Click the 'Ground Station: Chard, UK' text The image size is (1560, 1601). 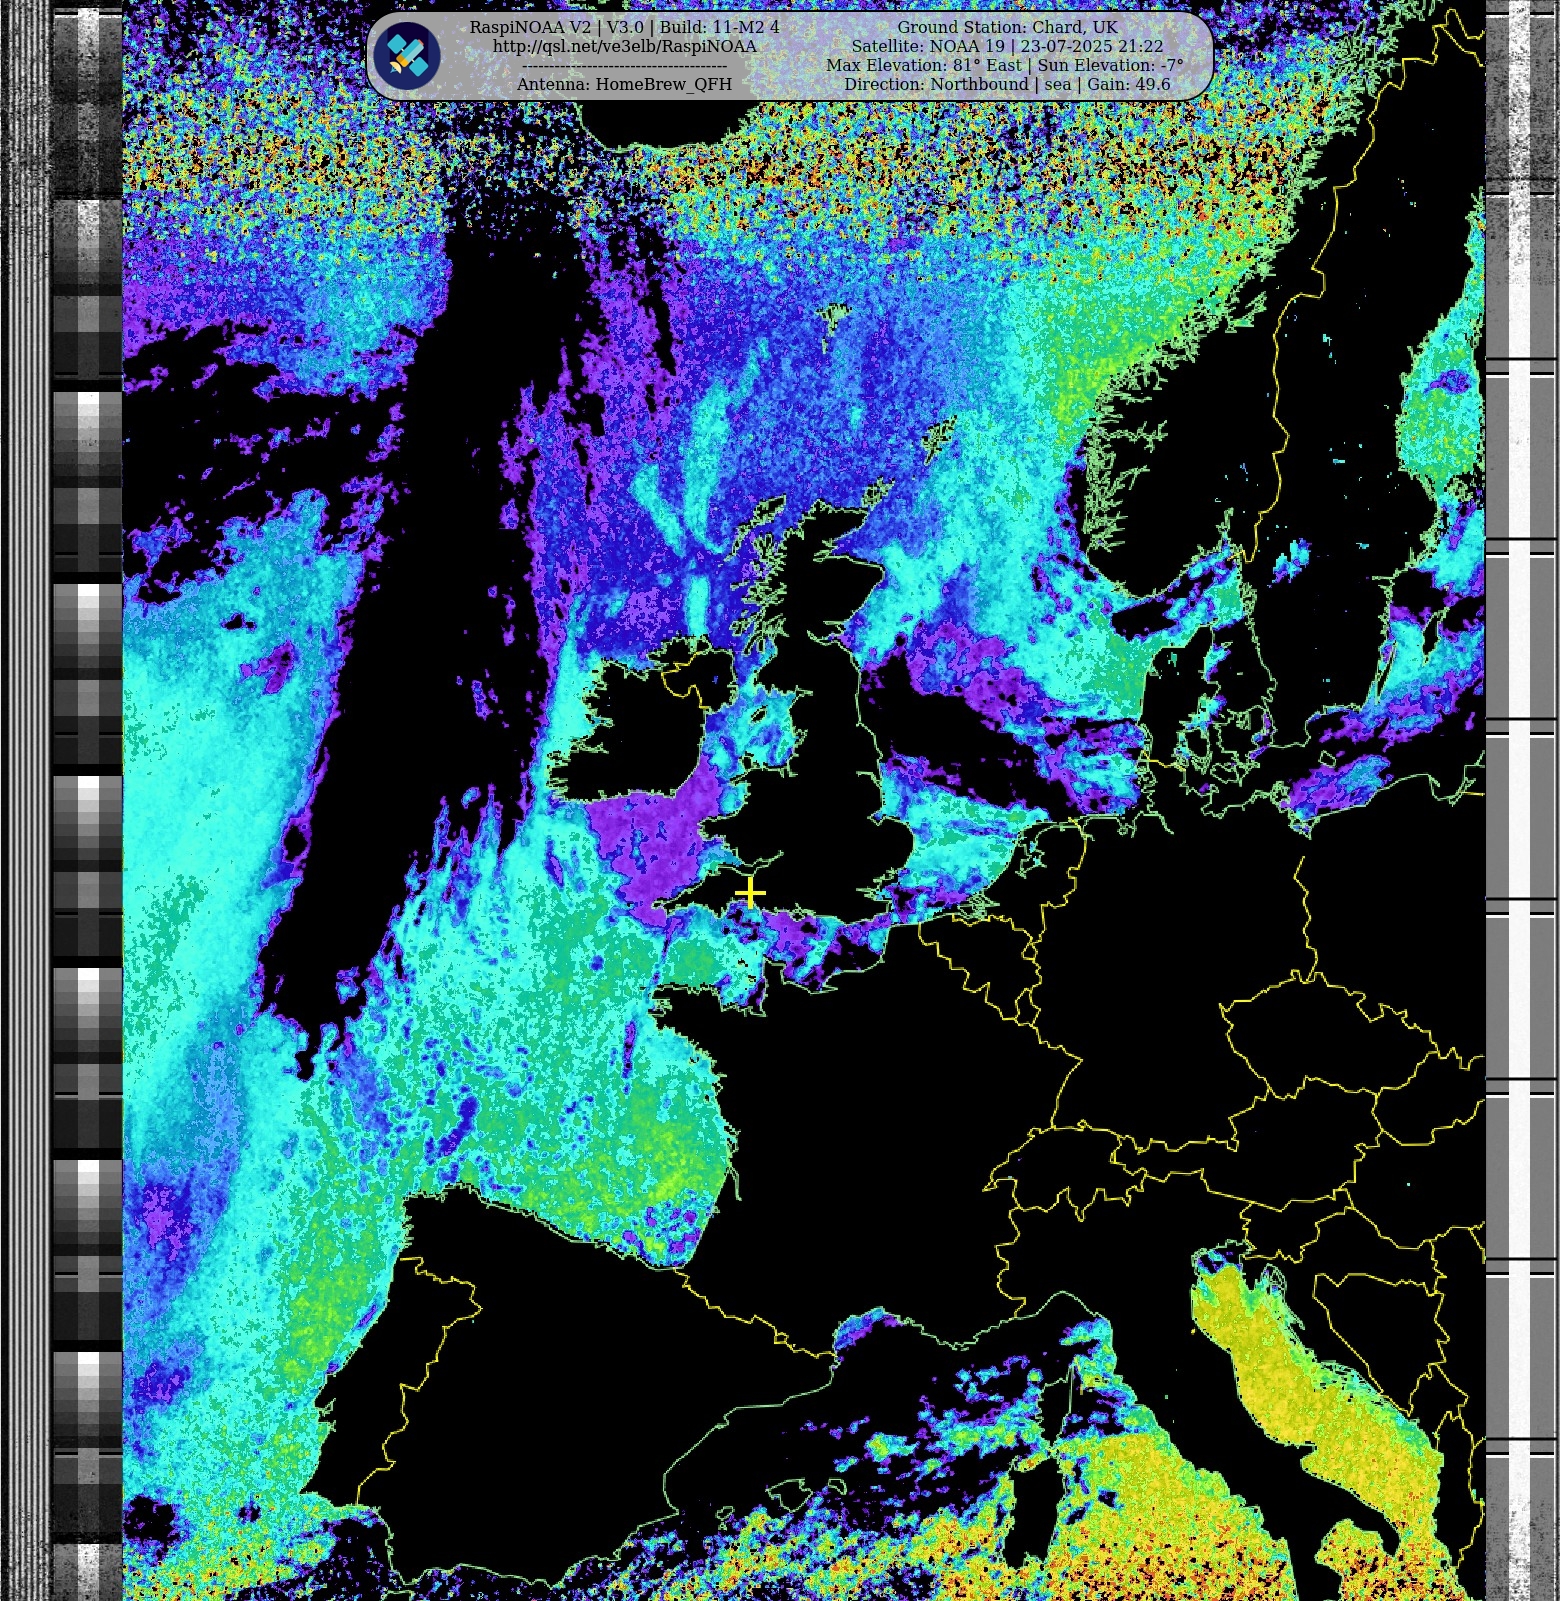click(1007, 27)
